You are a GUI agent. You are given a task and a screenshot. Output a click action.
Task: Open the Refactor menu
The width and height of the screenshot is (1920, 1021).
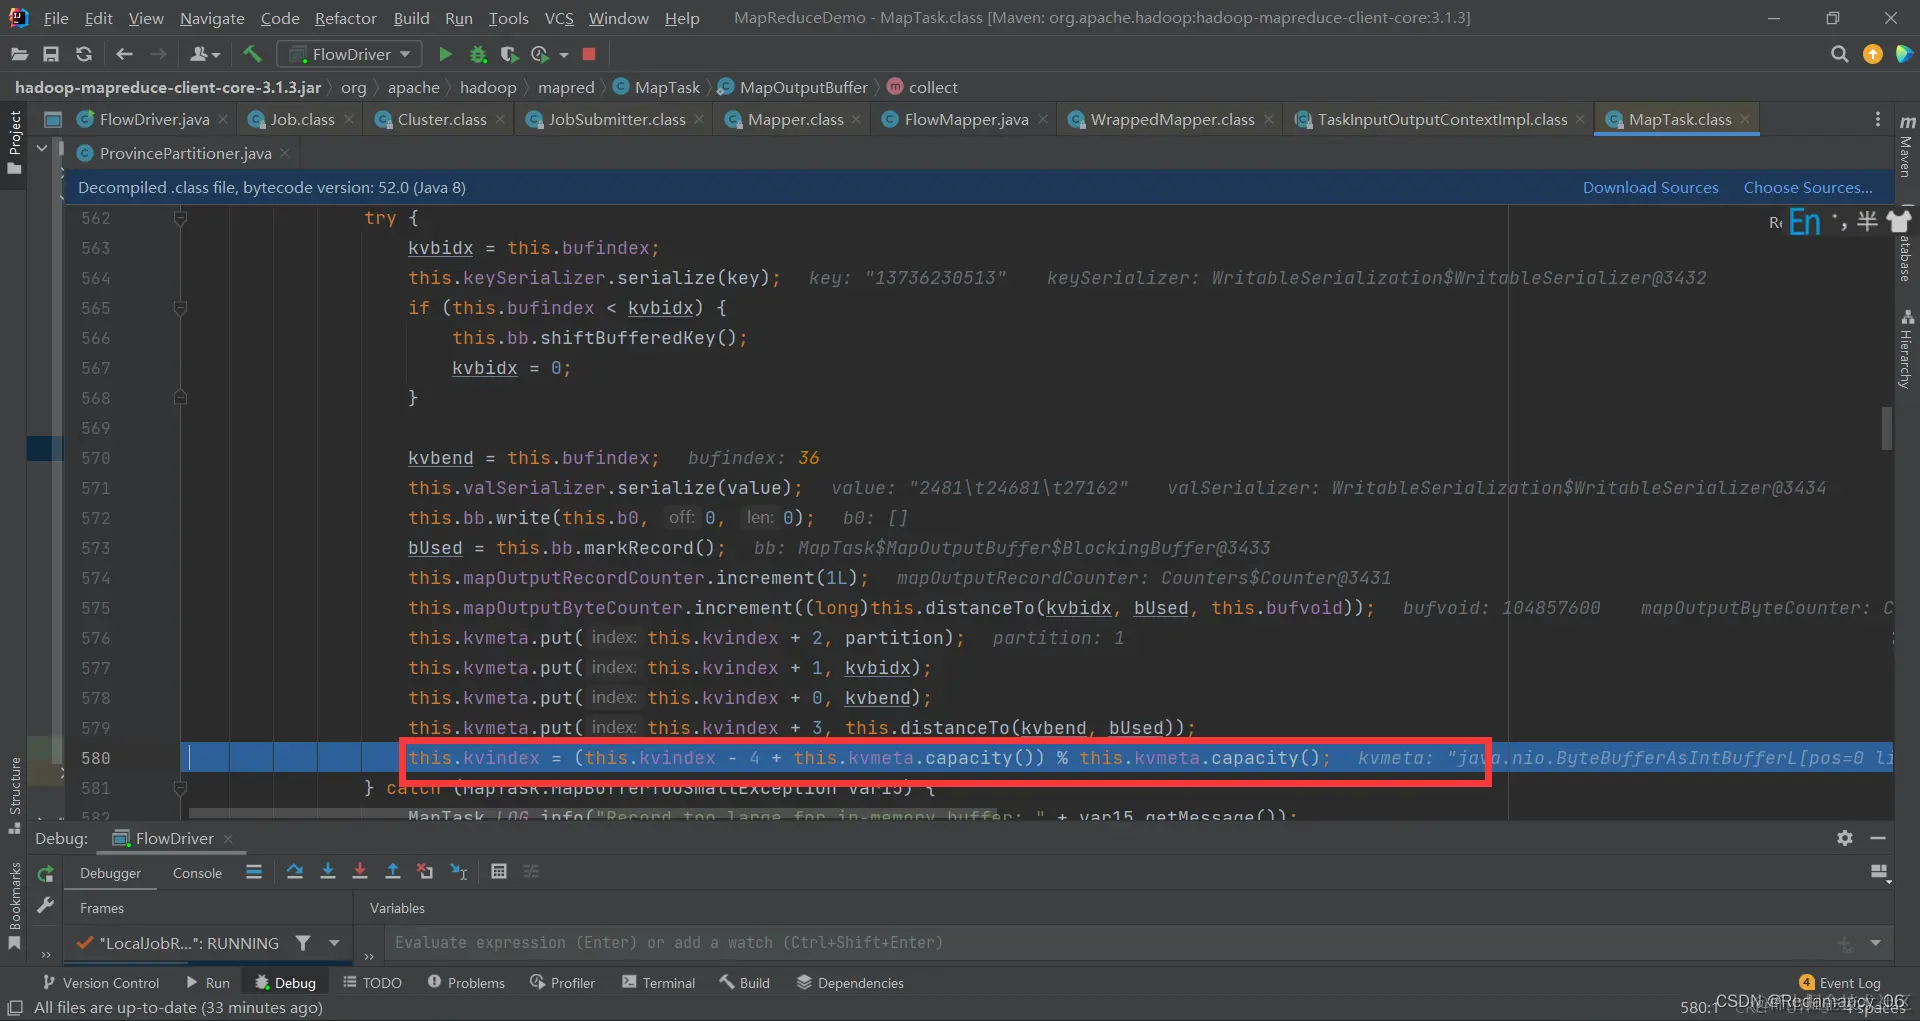[345, 18]
